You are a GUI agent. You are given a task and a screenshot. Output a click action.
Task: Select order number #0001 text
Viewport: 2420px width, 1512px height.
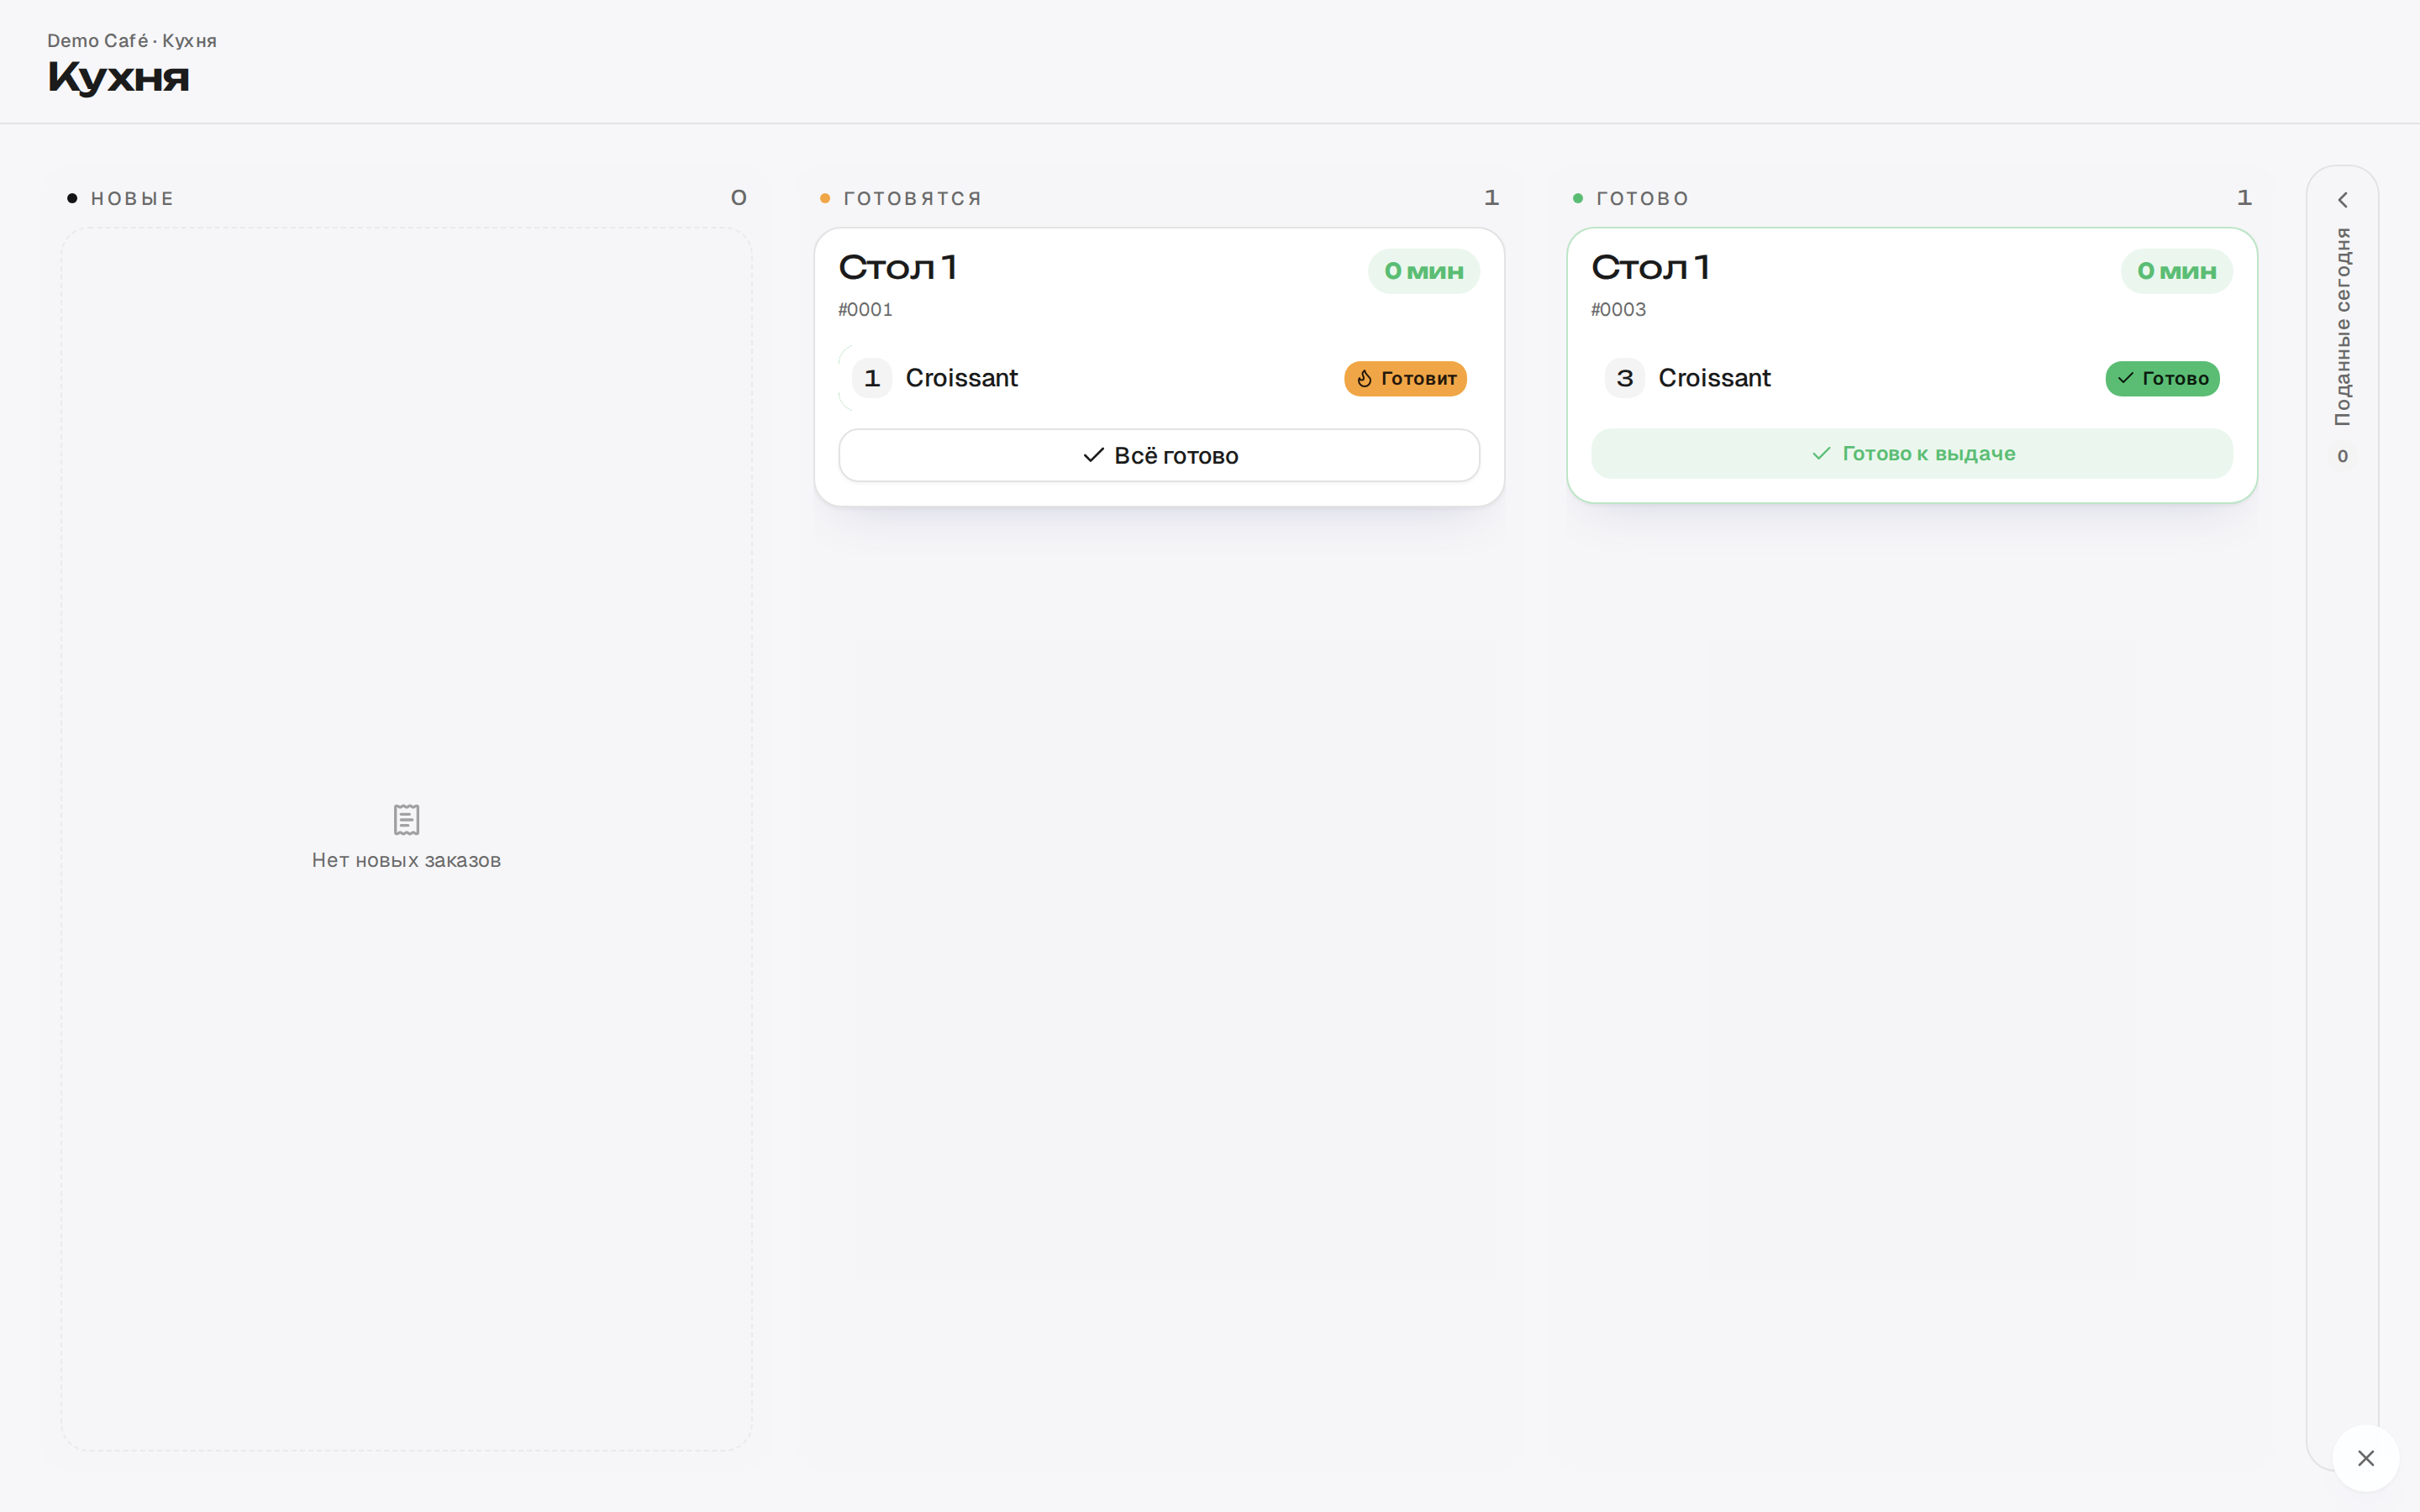click(865, 310)
